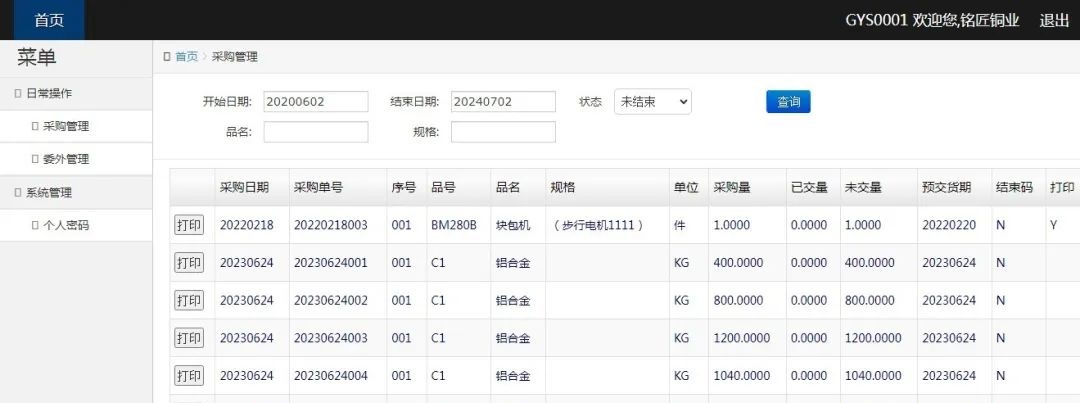This screenshot has width=1080, height=403.
Task: Print order 20230624002 with 打印 button
Action: click(x=189, y=300)
